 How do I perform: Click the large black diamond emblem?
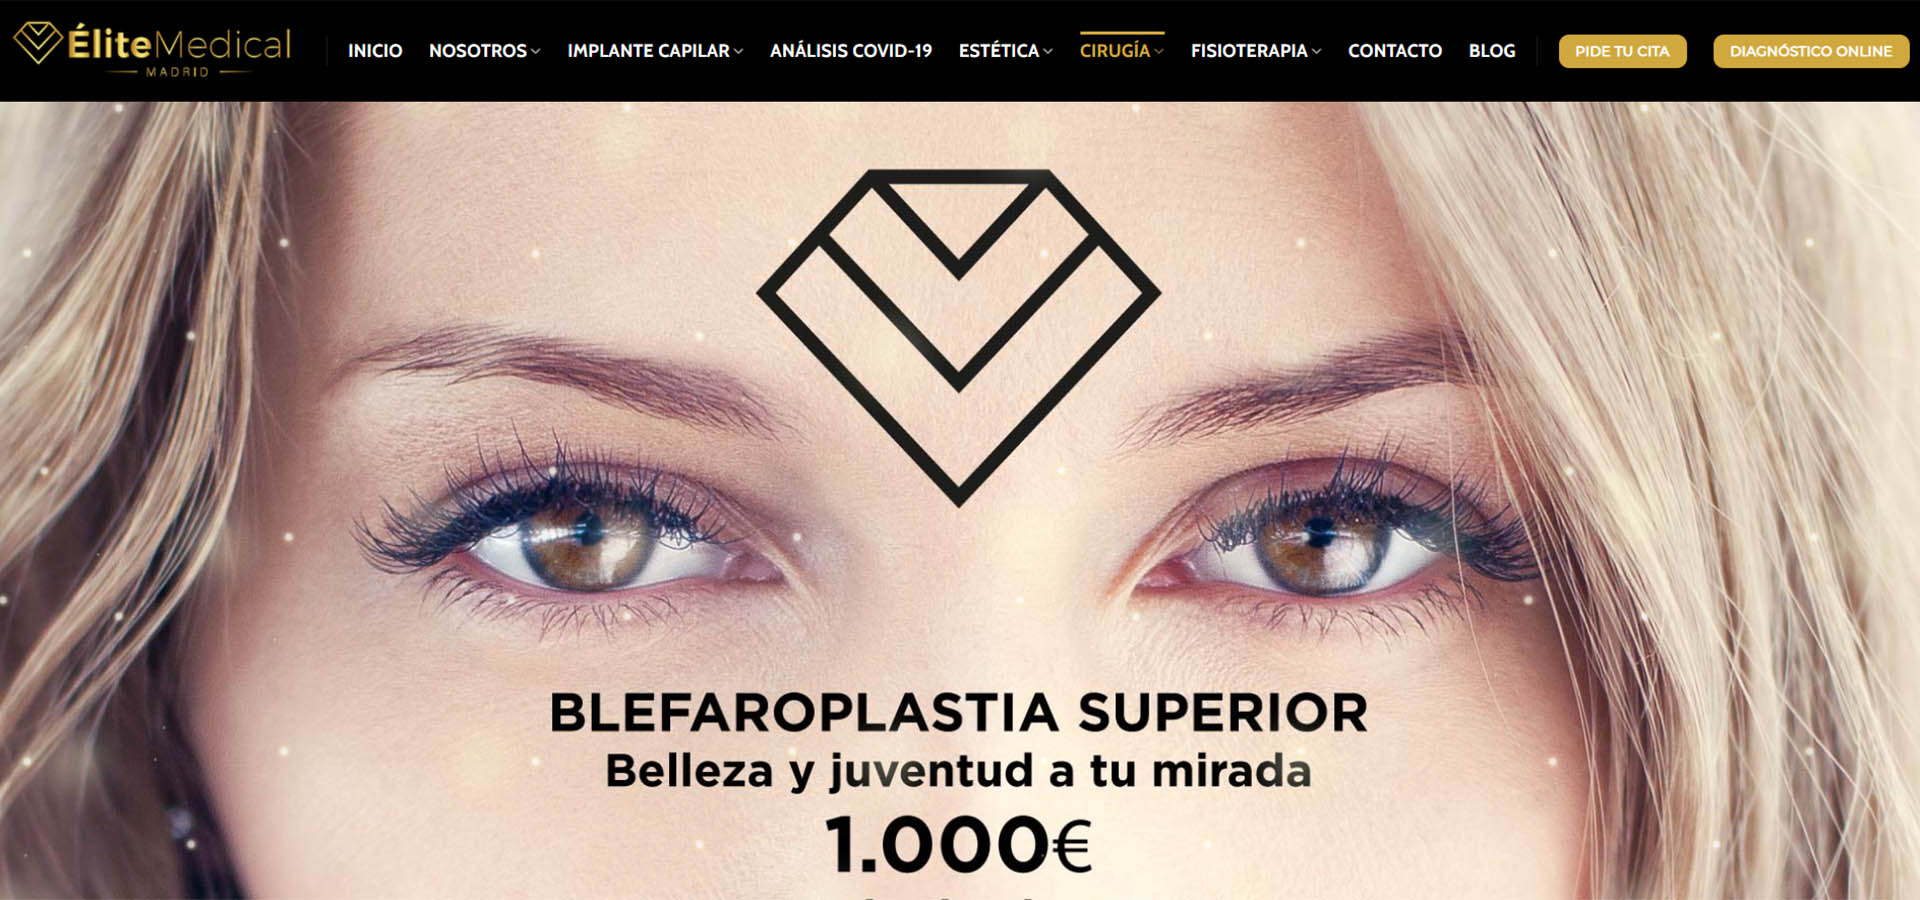(x=959, y=338)
